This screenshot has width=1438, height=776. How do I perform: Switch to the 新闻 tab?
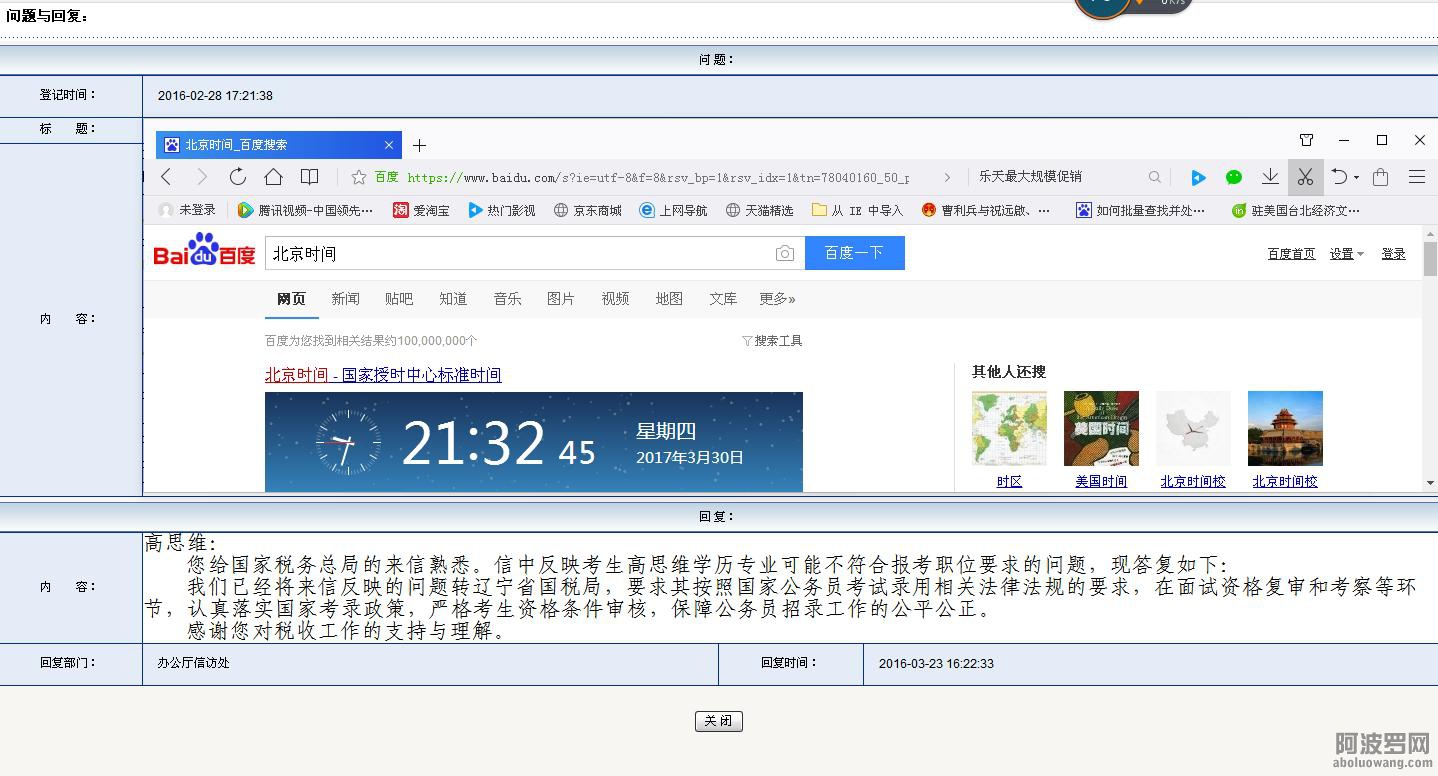point(345,299)
